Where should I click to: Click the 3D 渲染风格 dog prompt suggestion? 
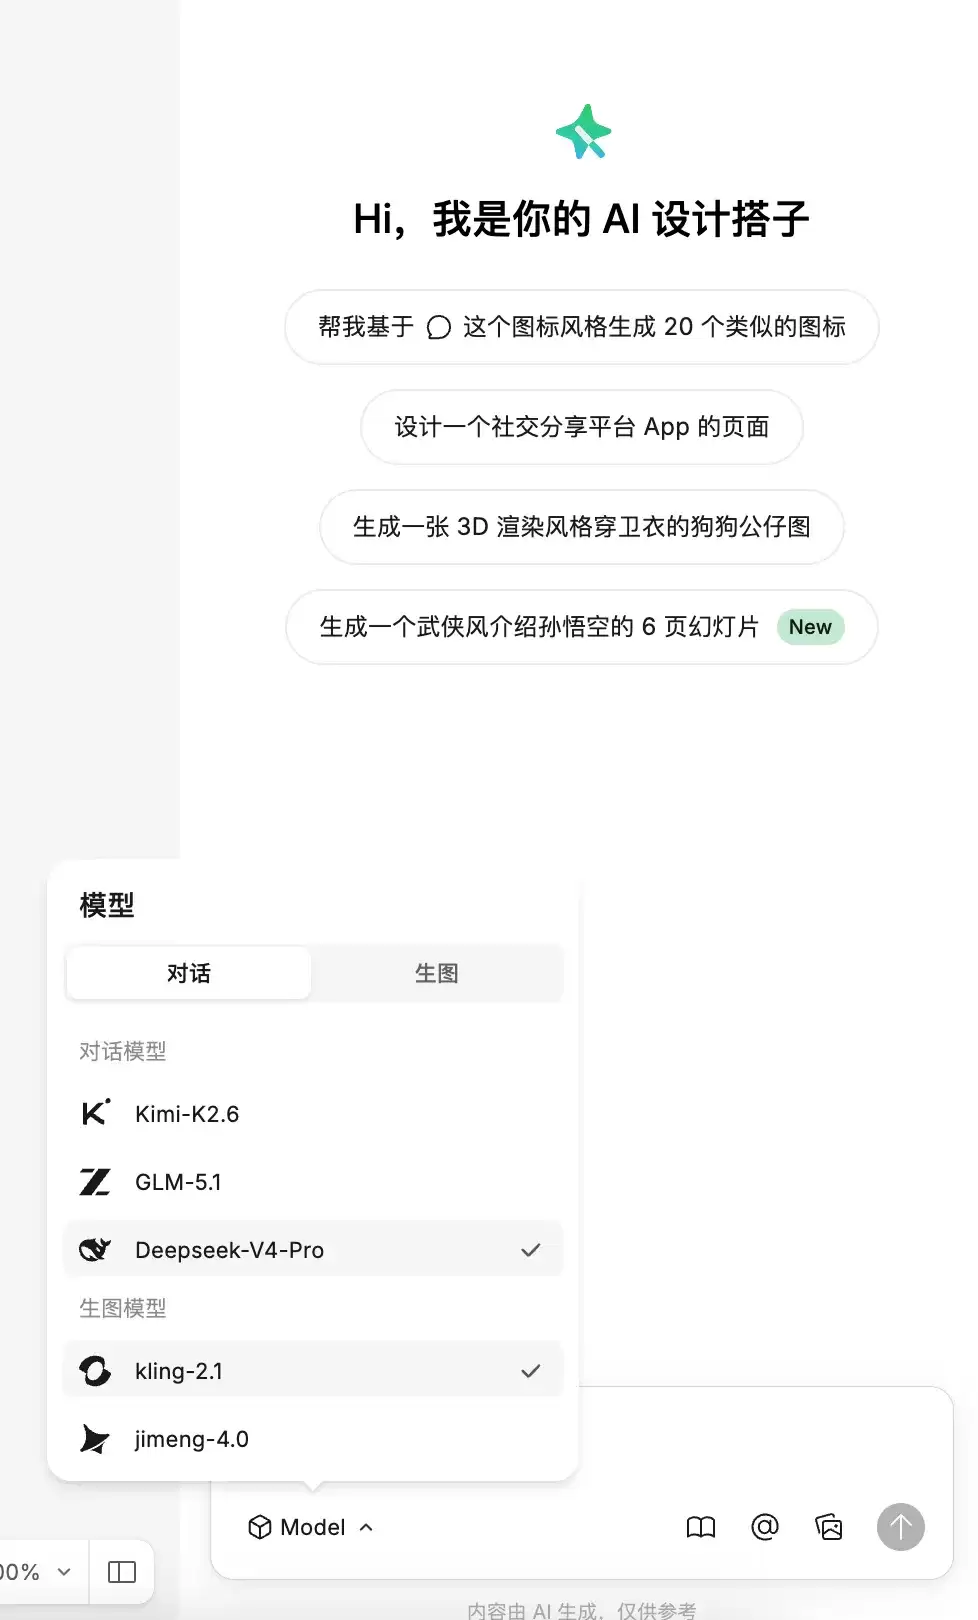point(582,527)
